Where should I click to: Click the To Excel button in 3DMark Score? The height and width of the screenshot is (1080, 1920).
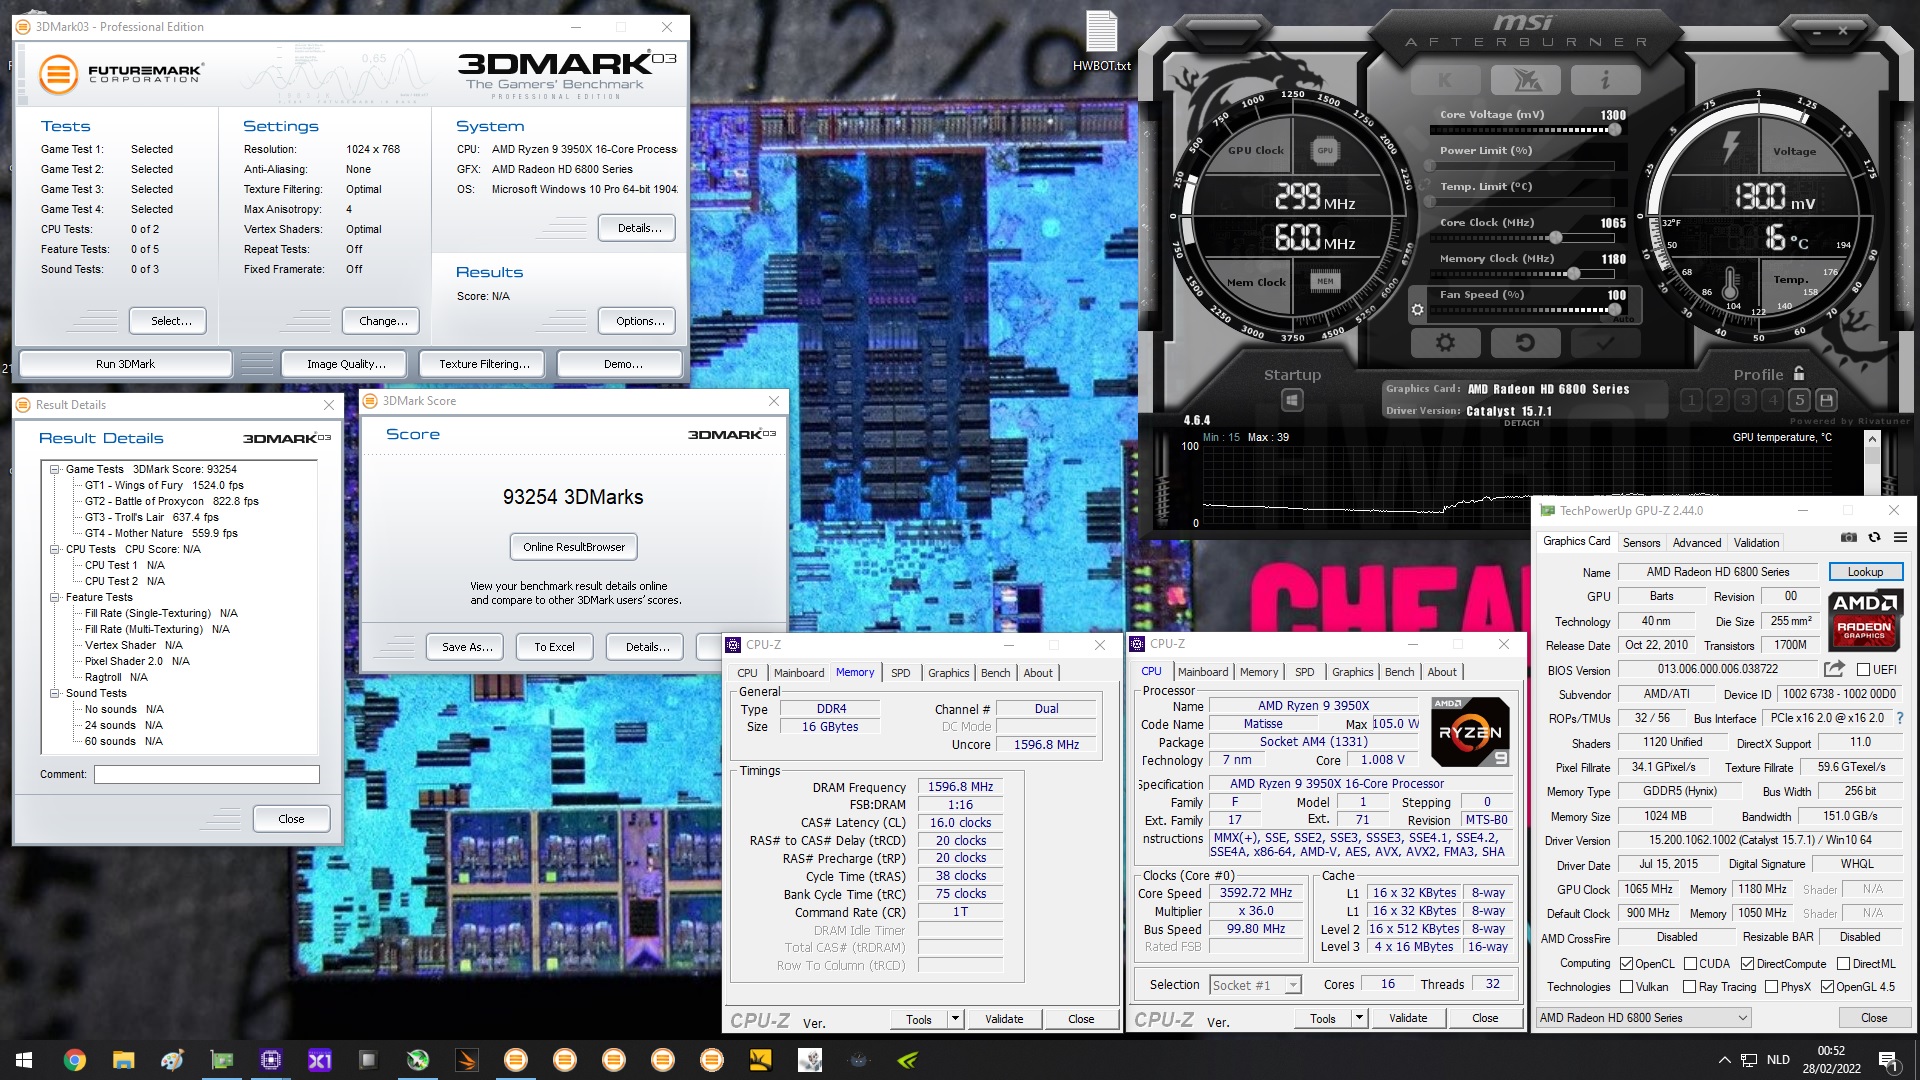coord(554,647)
